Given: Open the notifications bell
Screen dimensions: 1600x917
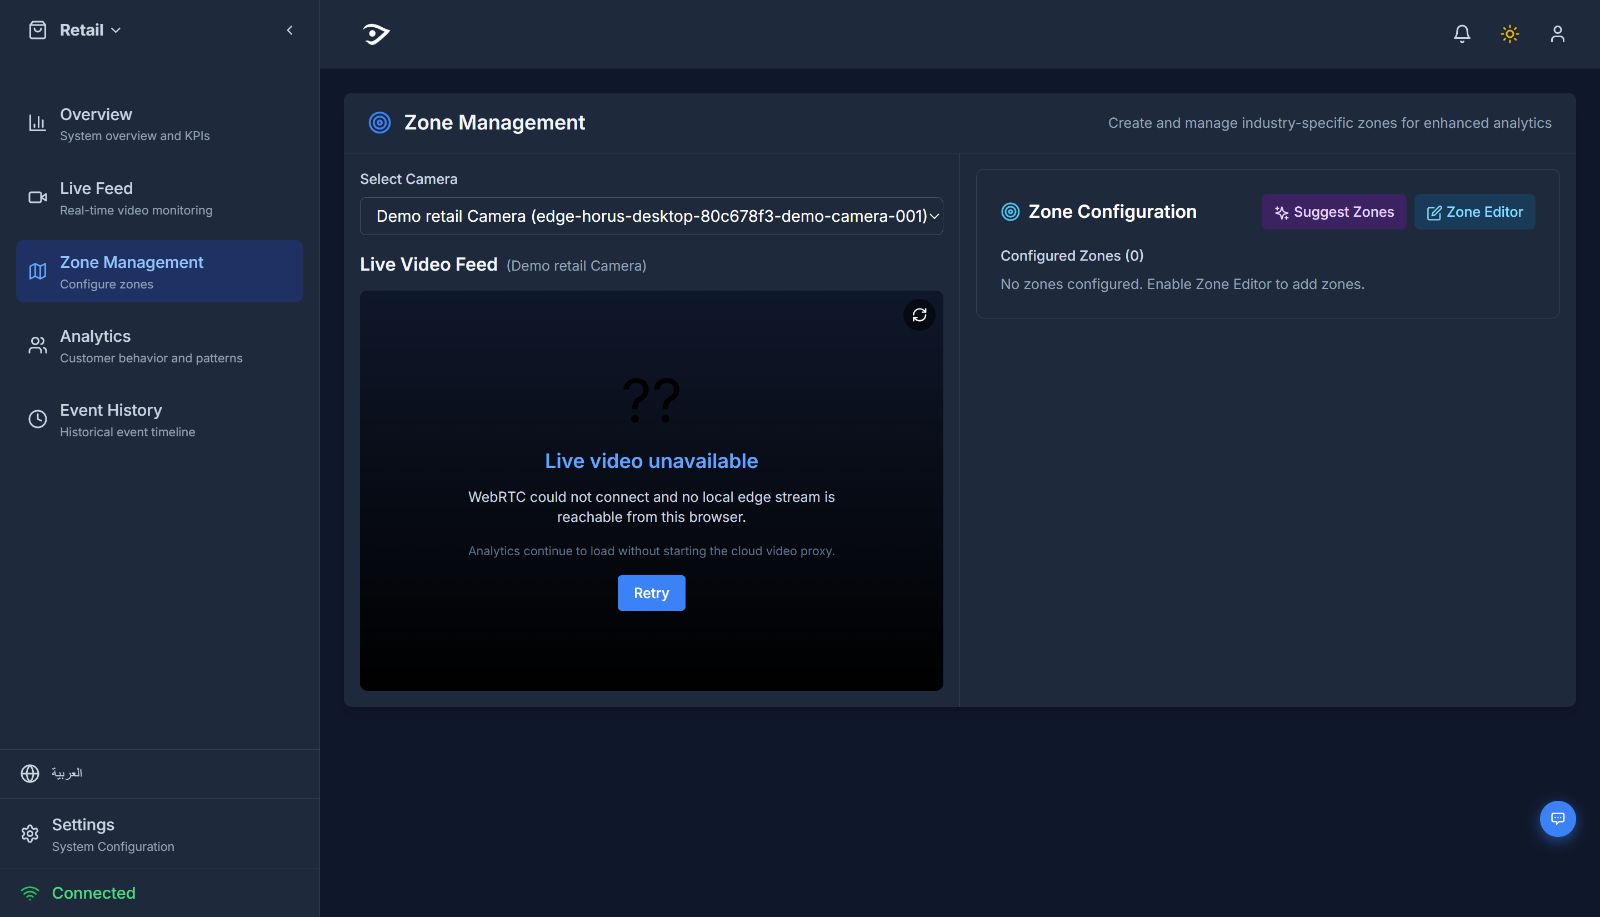Looking at the screenshot, I should coord(1462,34).
